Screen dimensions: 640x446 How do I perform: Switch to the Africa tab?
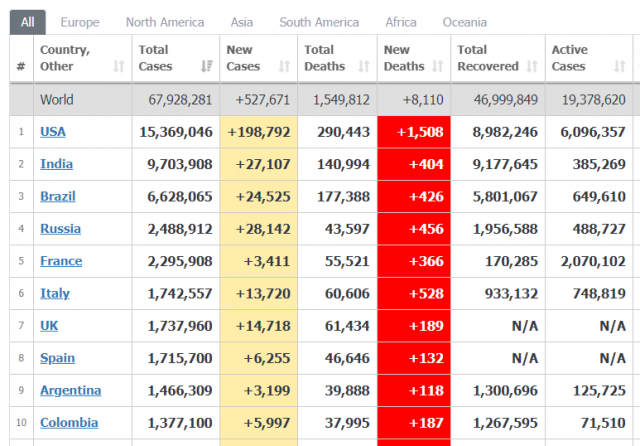[401, 22]
